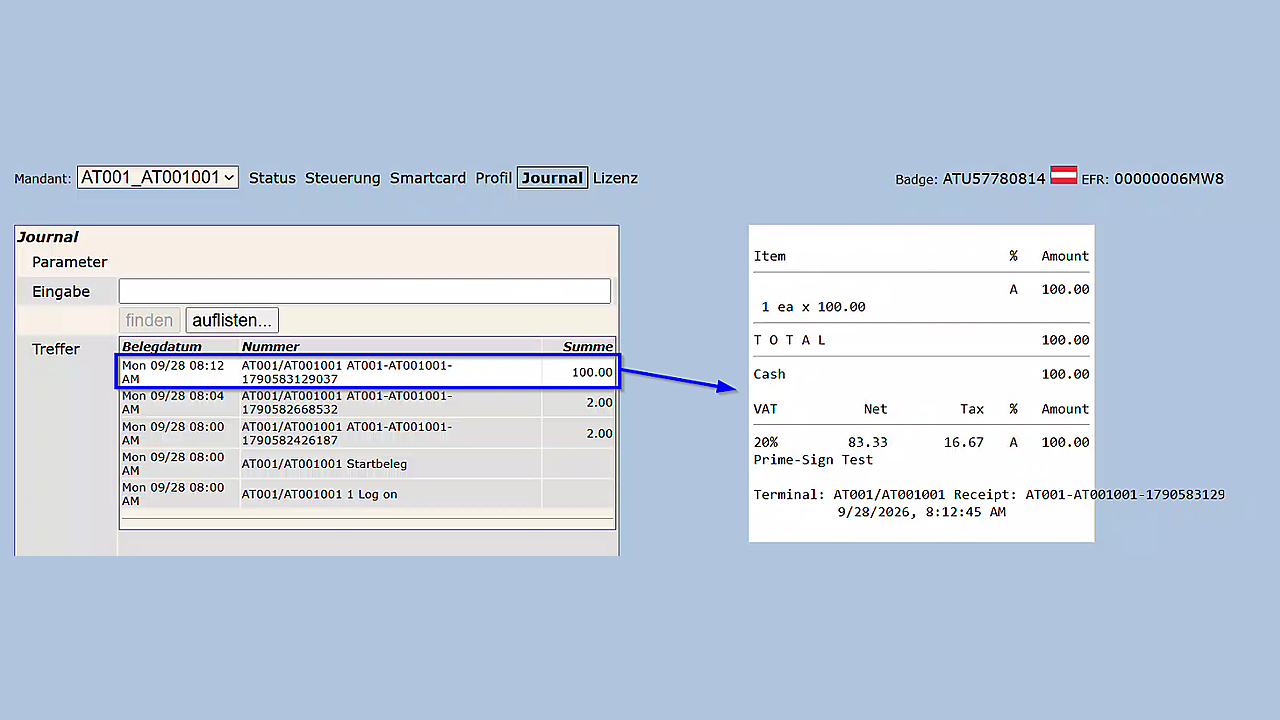Select journal entry ending 1790583129037

[368, 372]
